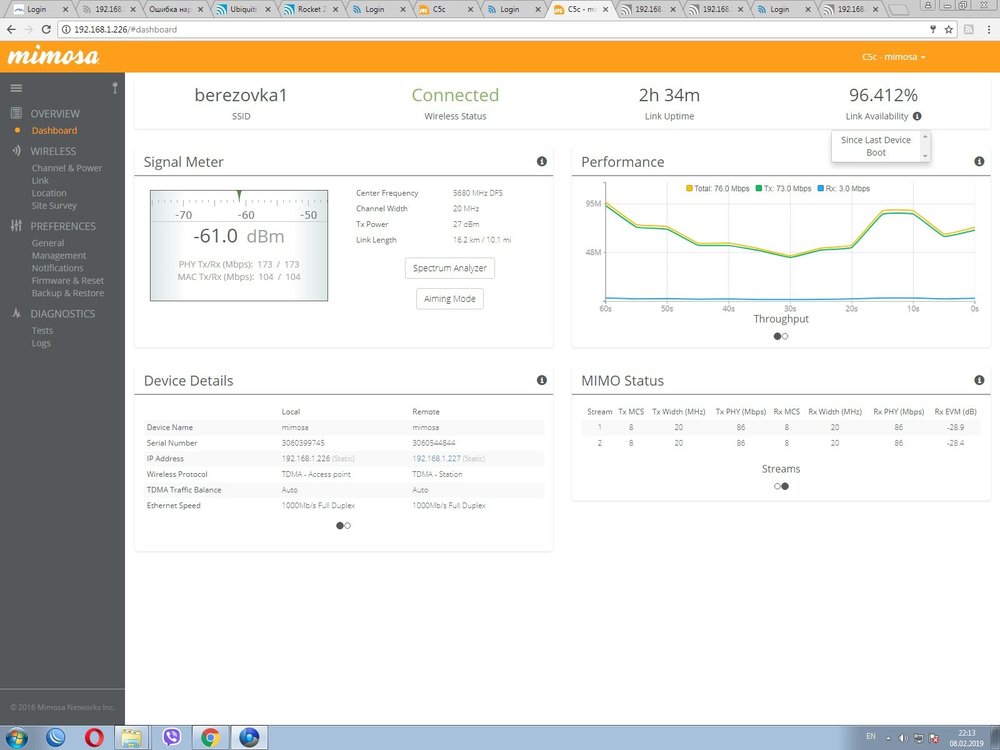
Task: Click the green Tx legend swatch in Performance
Action: point(758,188)
